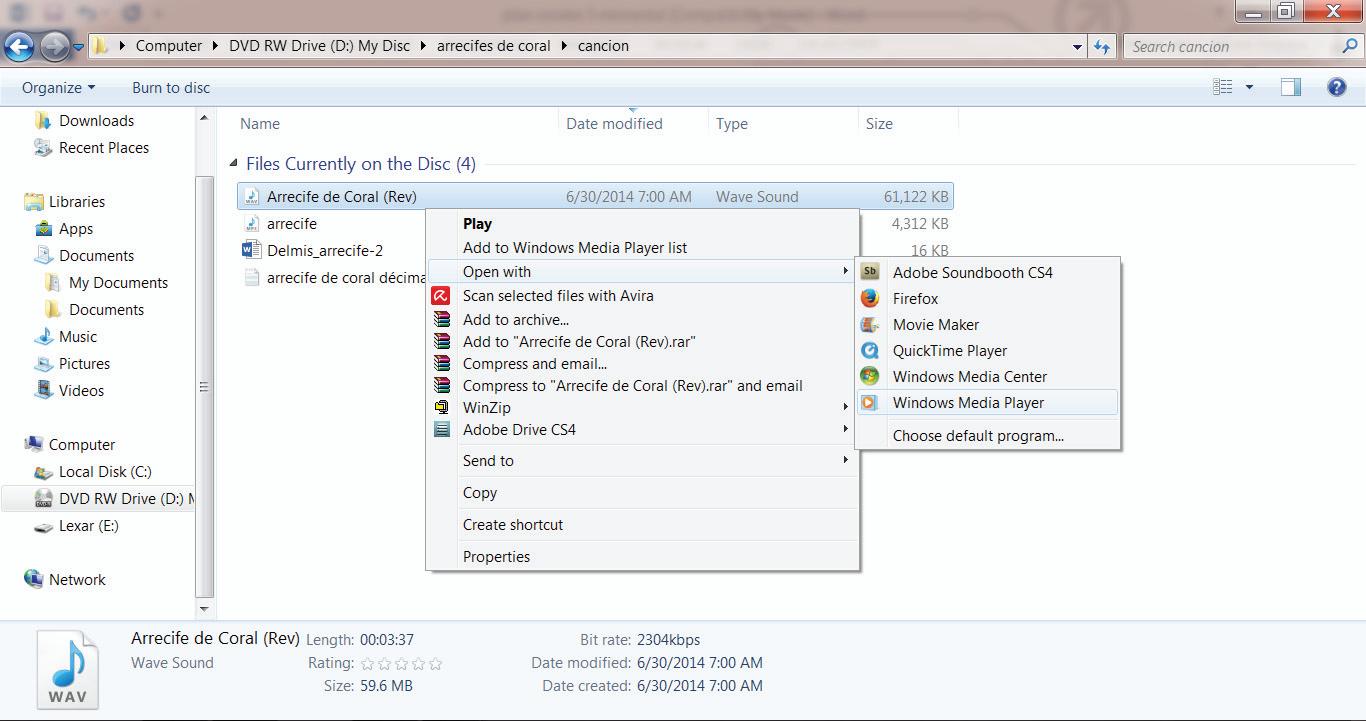1366x721 pixels.
Task: Expand the address bar history dropdown
Action: 1077,47
